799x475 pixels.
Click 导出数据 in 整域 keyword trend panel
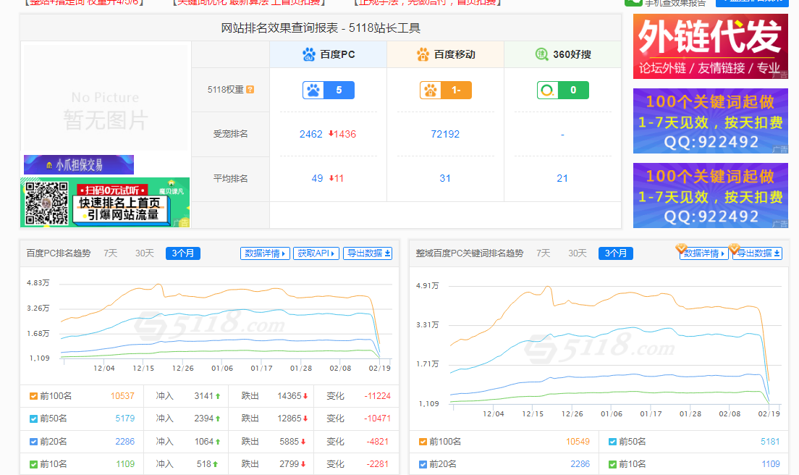(757, 253)
